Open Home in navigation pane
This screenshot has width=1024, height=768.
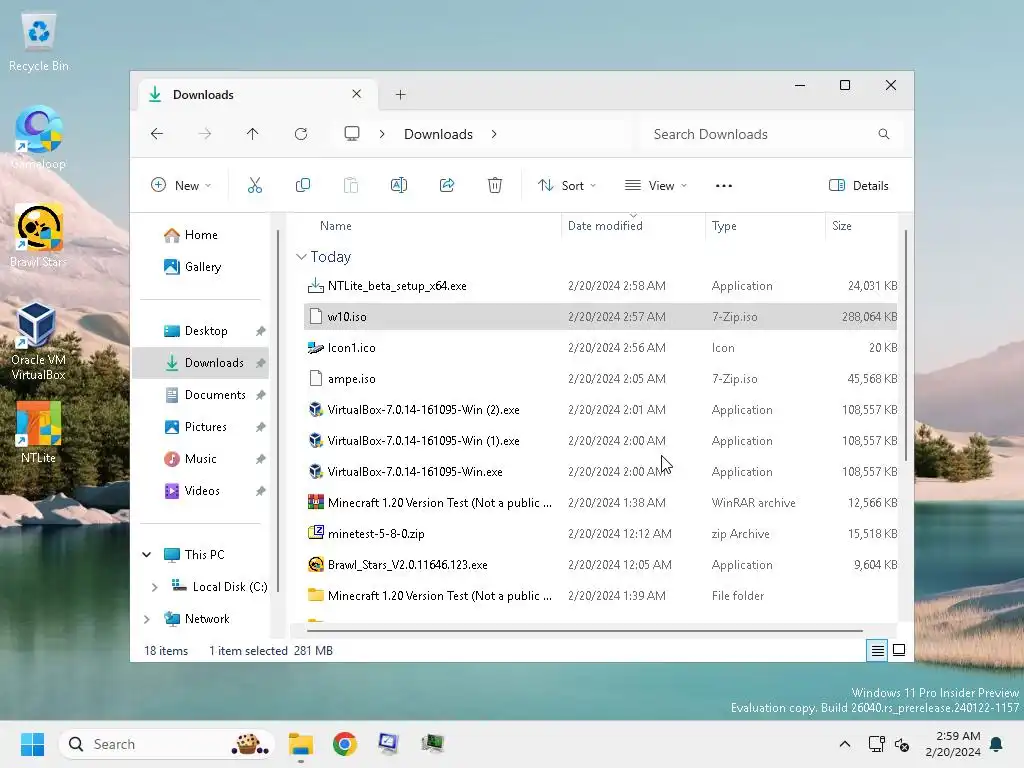pos(200,235)
